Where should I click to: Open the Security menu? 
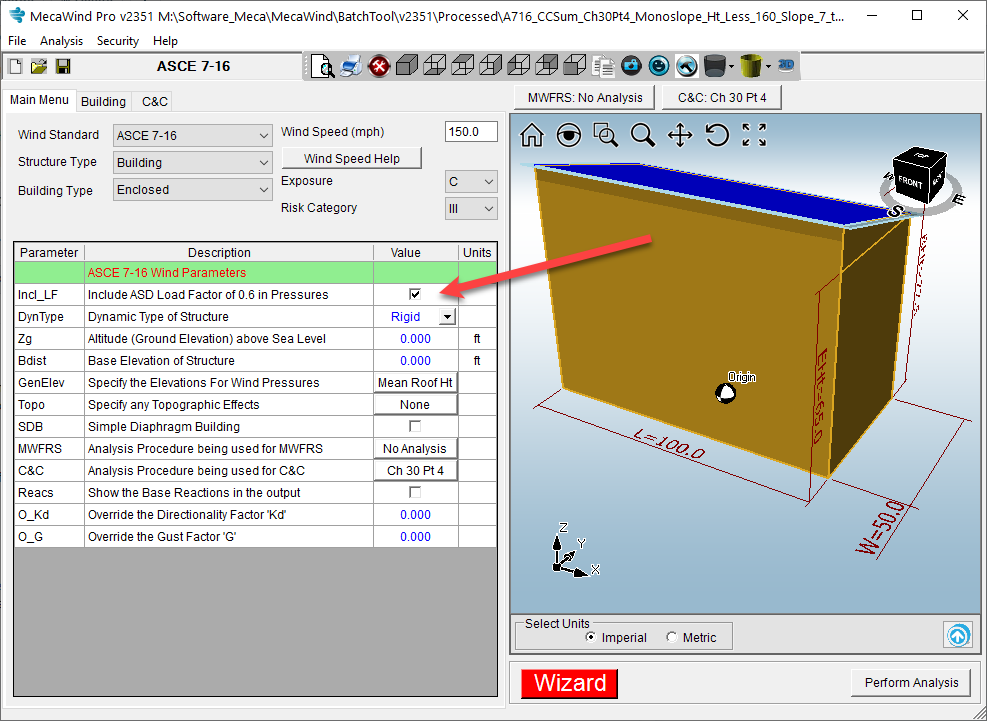(118, 41)
